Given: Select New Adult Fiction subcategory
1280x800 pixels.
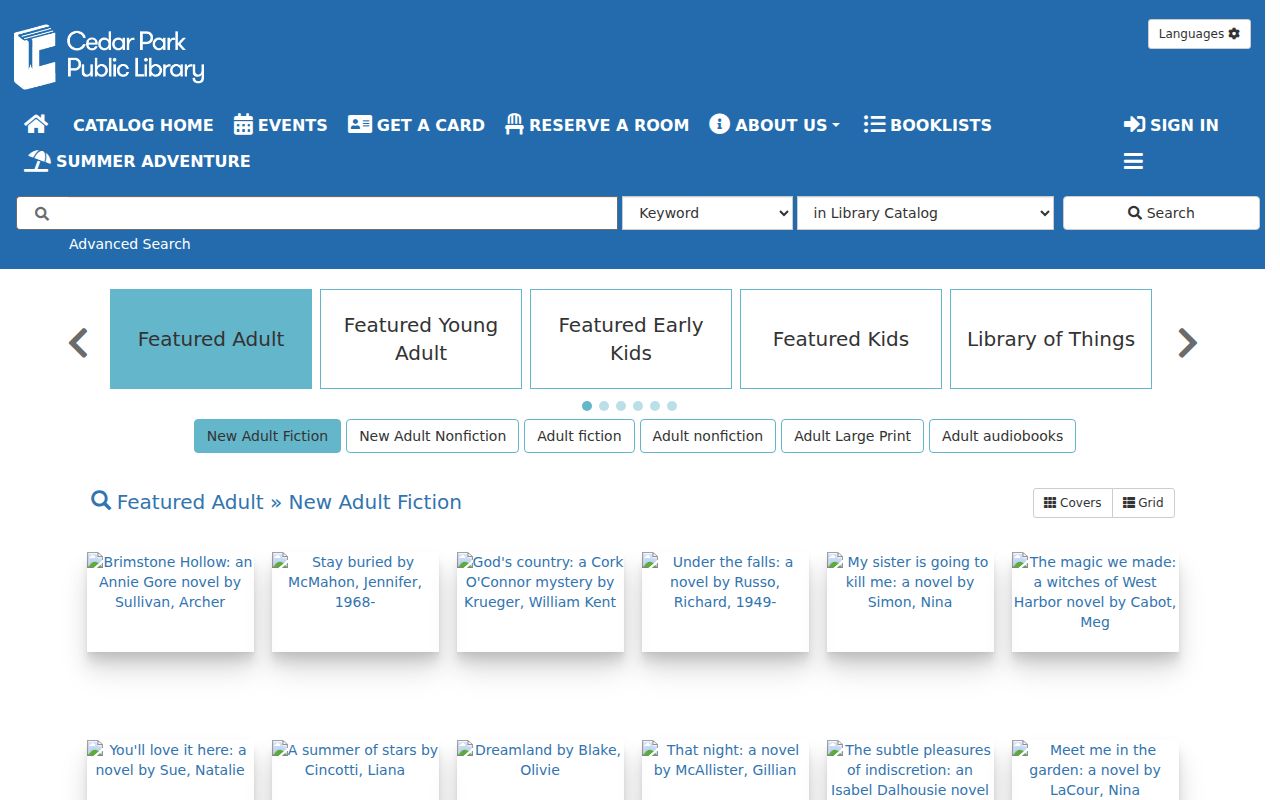Looking at the screenshot, I should point(267,436).
